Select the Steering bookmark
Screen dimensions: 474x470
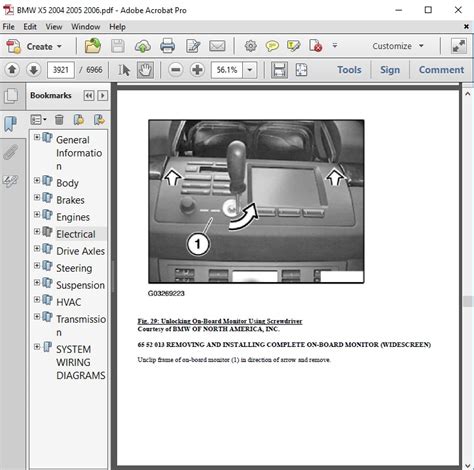point(74,268)
